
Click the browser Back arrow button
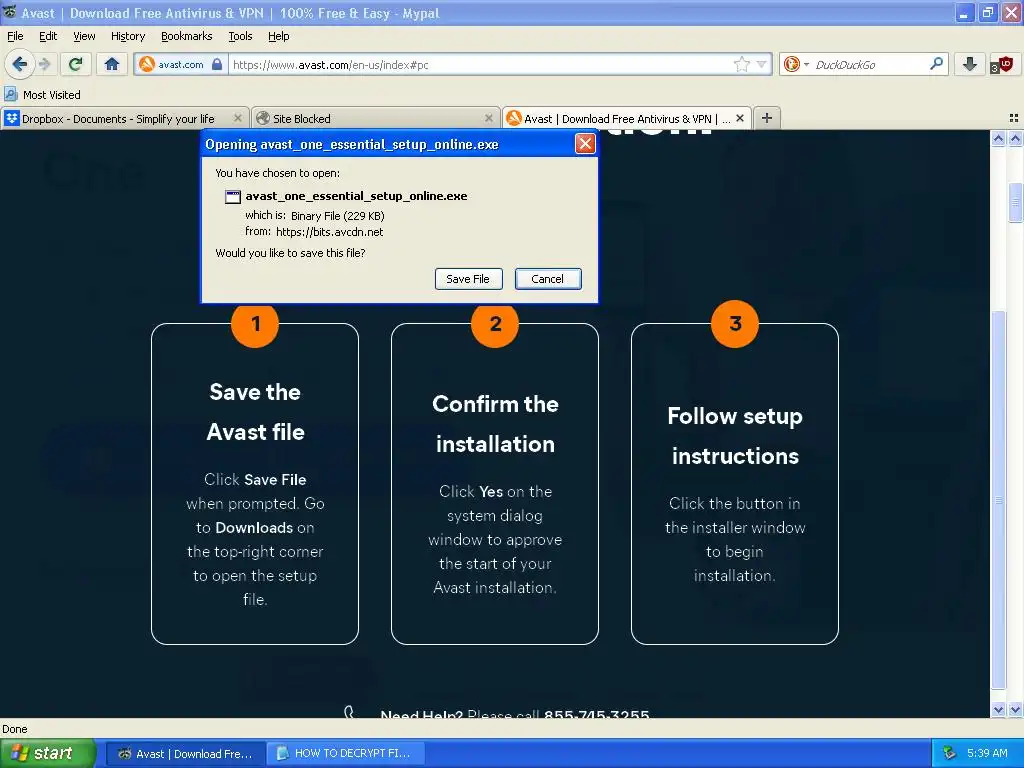click(20, 64)
